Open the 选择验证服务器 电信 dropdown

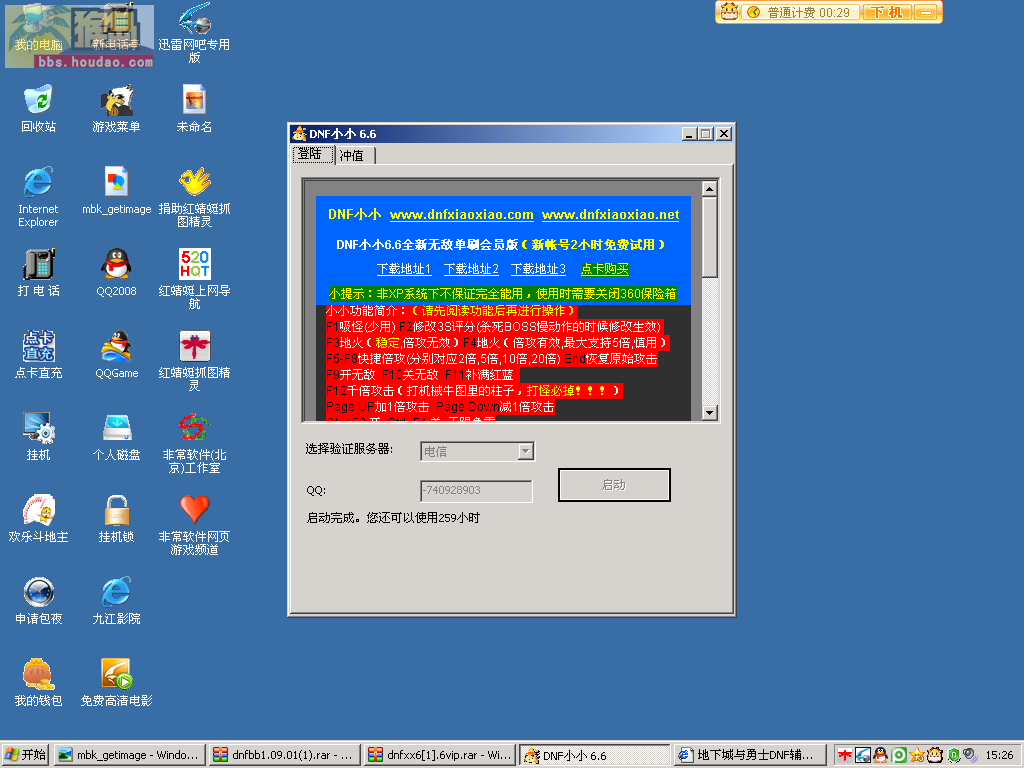pos(477,451)
